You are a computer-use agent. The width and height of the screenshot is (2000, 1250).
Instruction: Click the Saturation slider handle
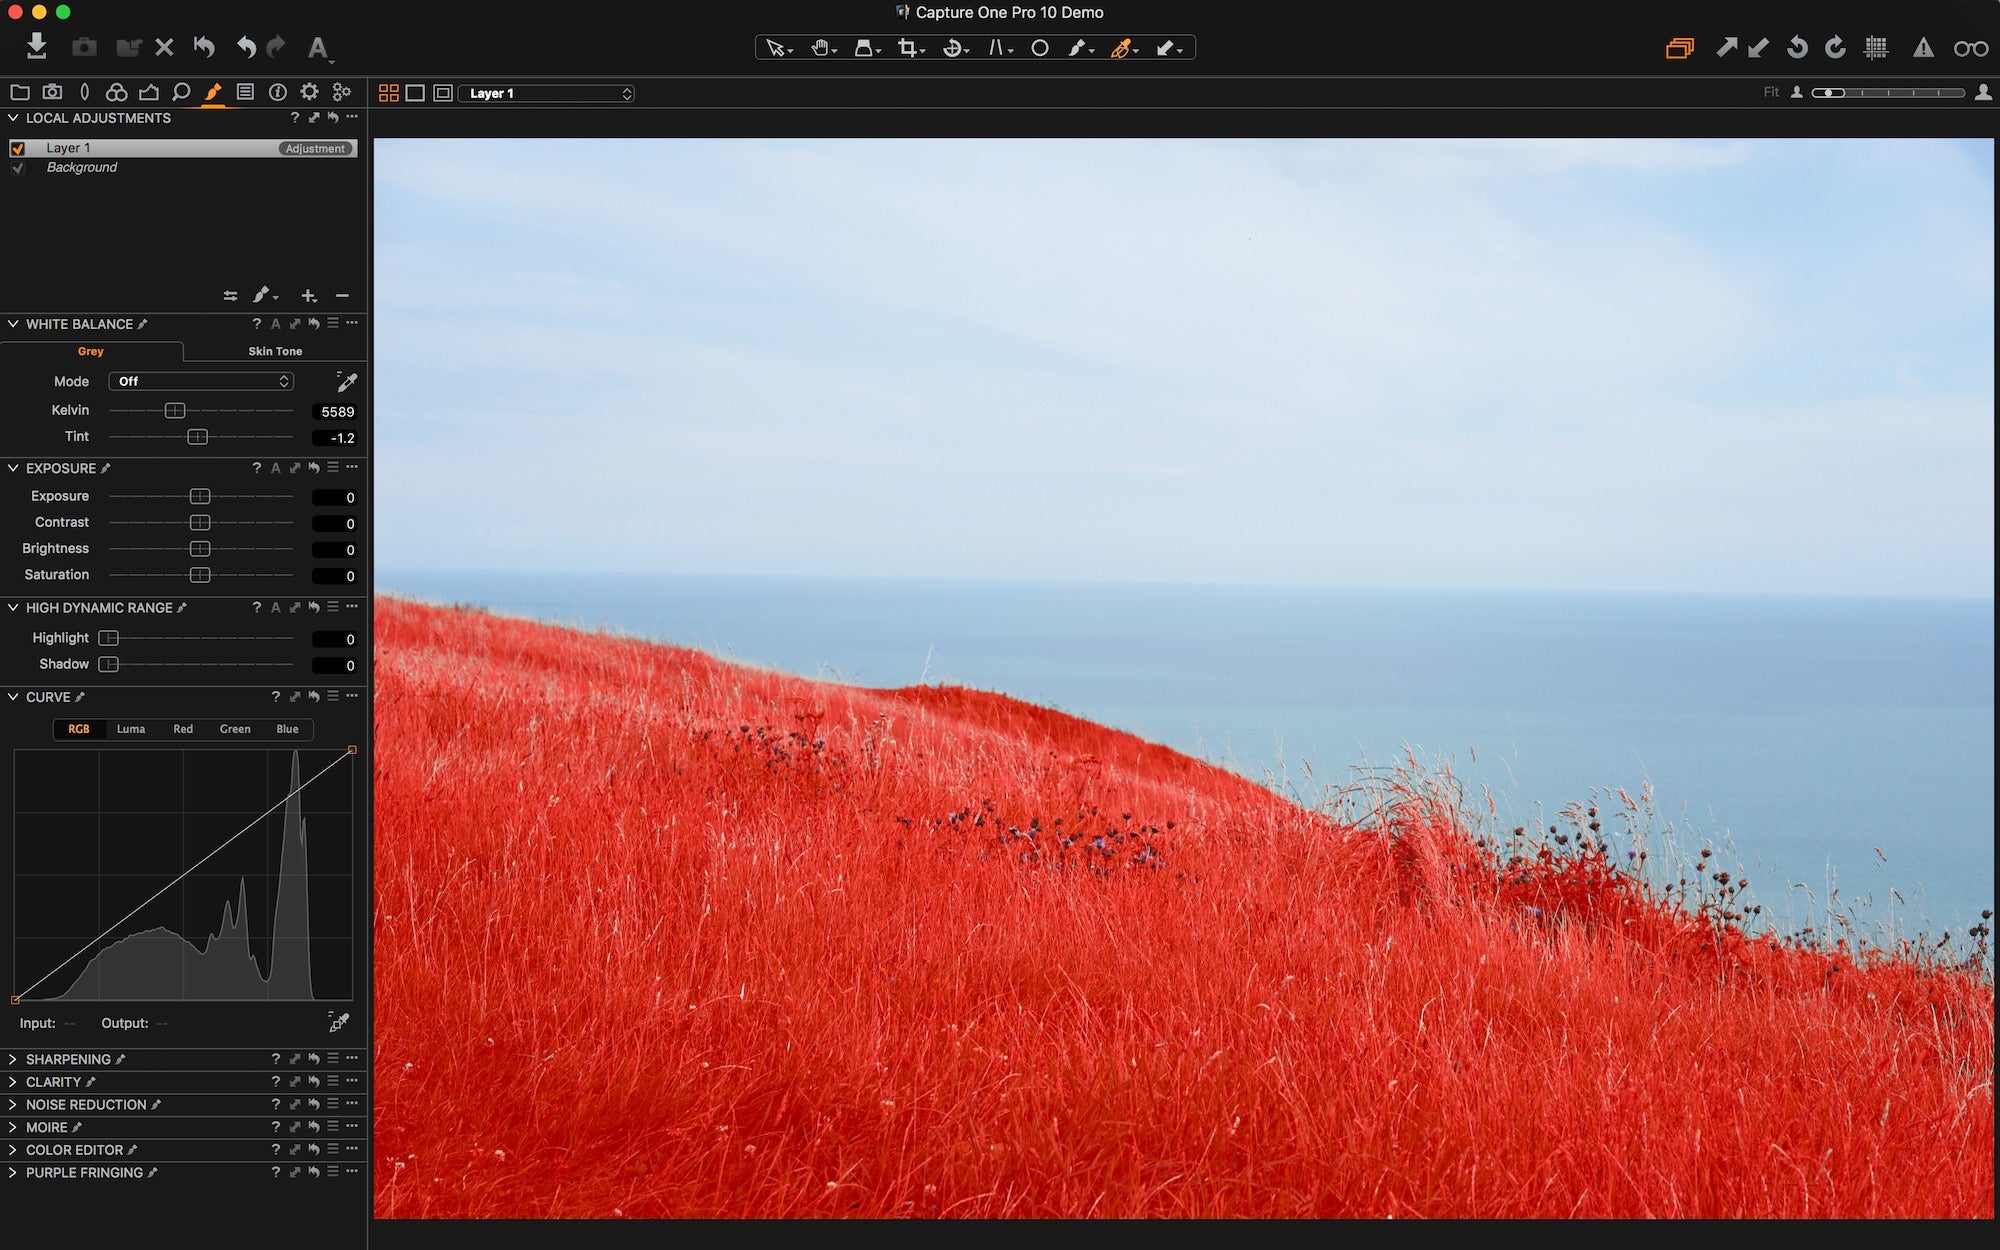click(x=200, y=575)
